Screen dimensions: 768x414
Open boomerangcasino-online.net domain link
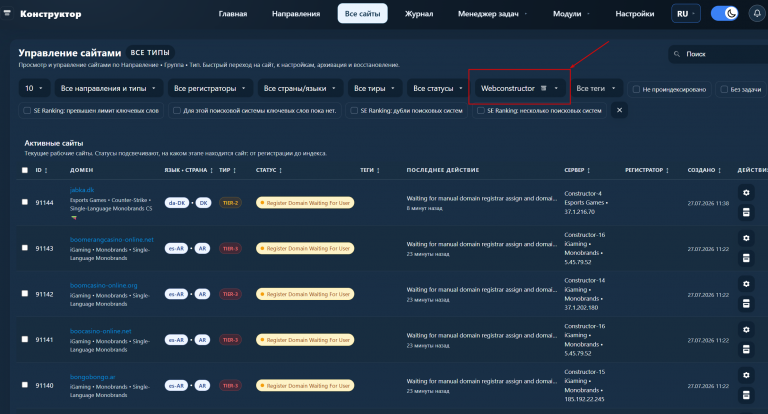point(112,240)
